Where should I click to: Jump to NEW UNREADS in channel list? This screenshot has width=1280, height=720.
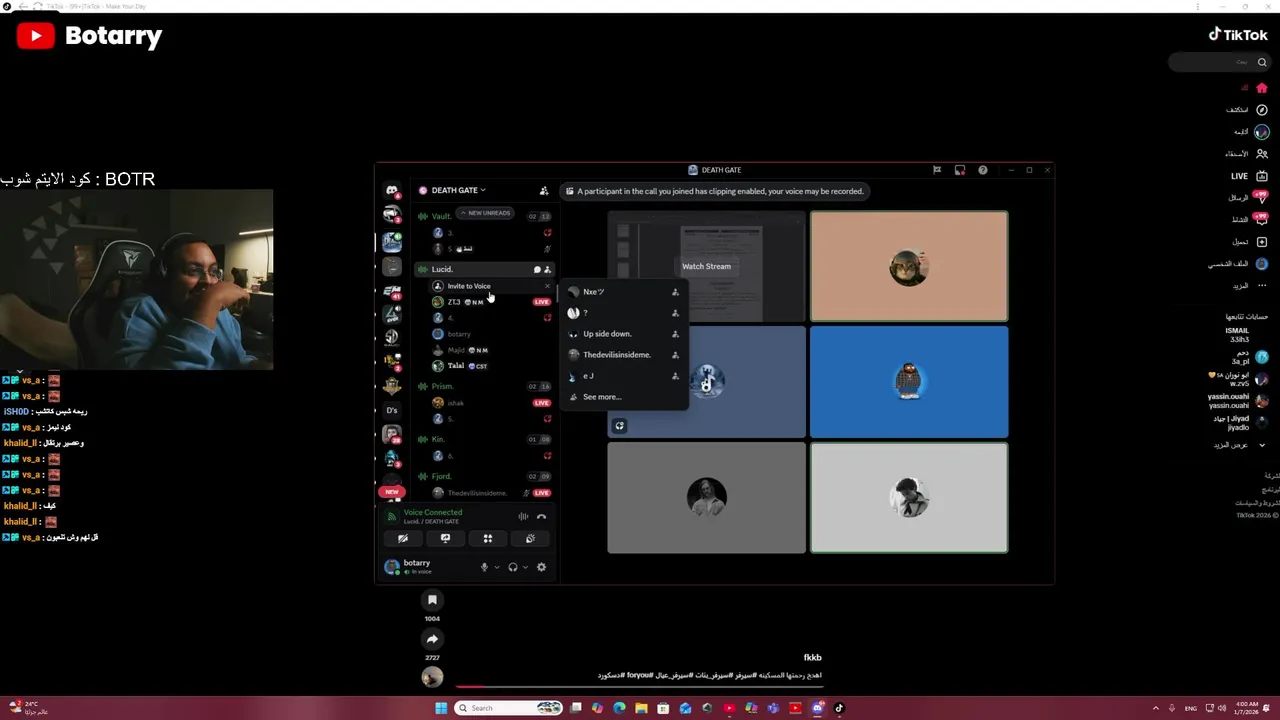(x=485, y=213)
